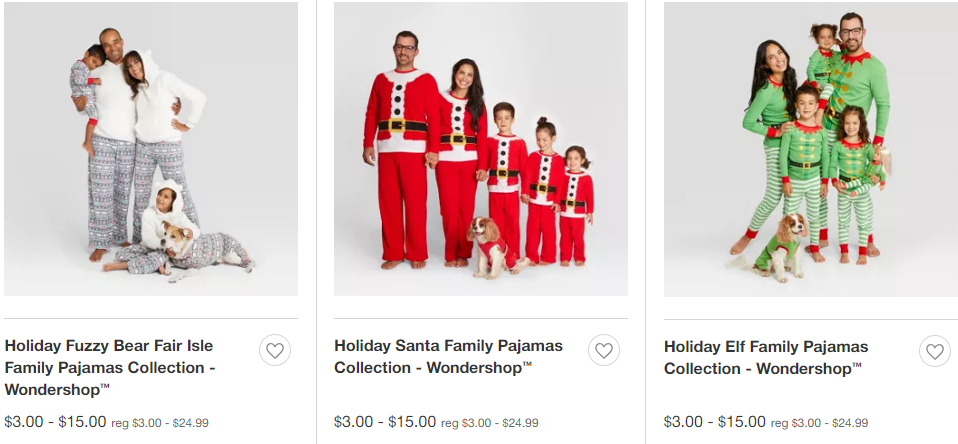Screen dimensions: 958x444
Task: Click the $3.00 - $15.00 price under Santa pajamas
Action: pos(385,421)
